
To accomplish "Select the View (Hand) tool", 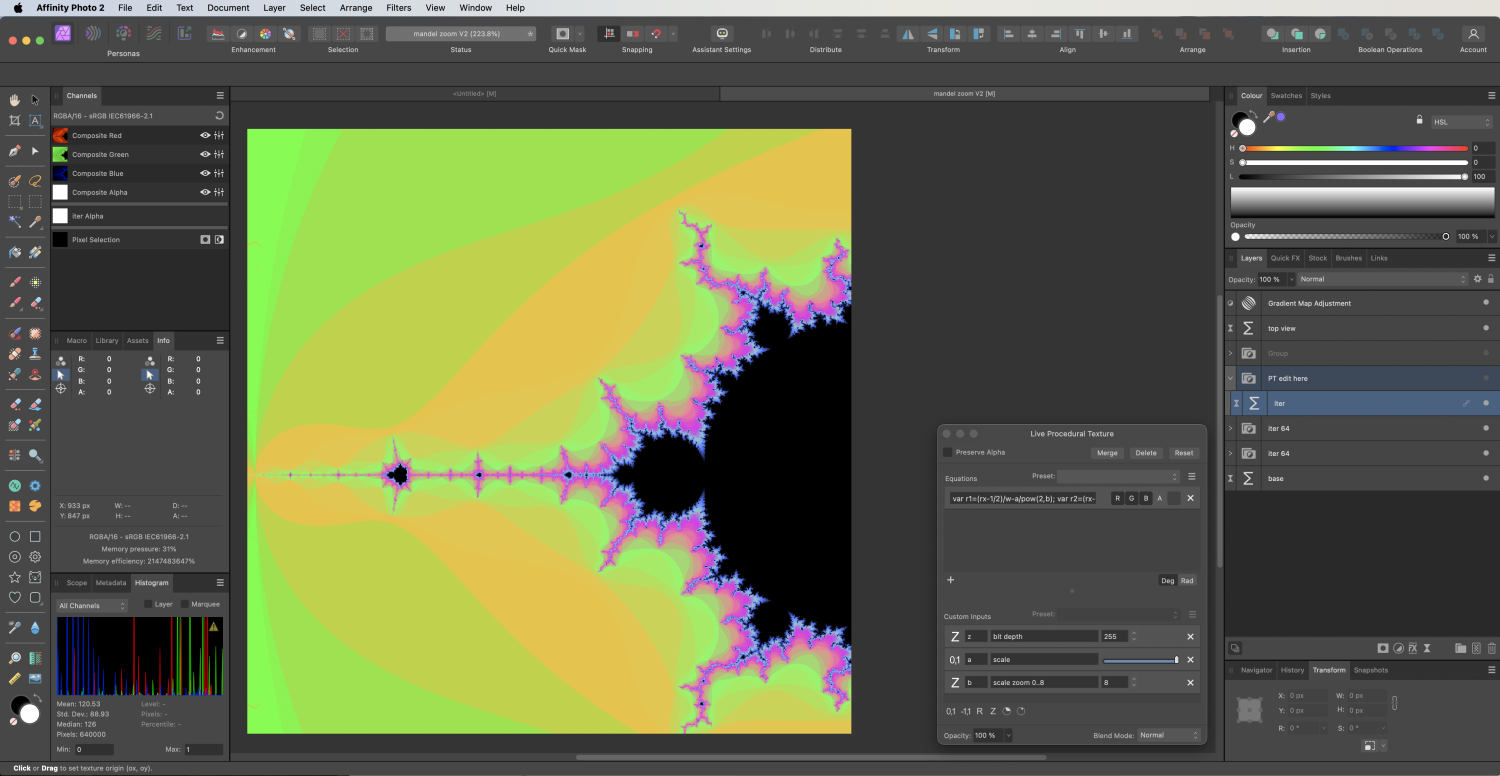I will (x=14, y=99).
